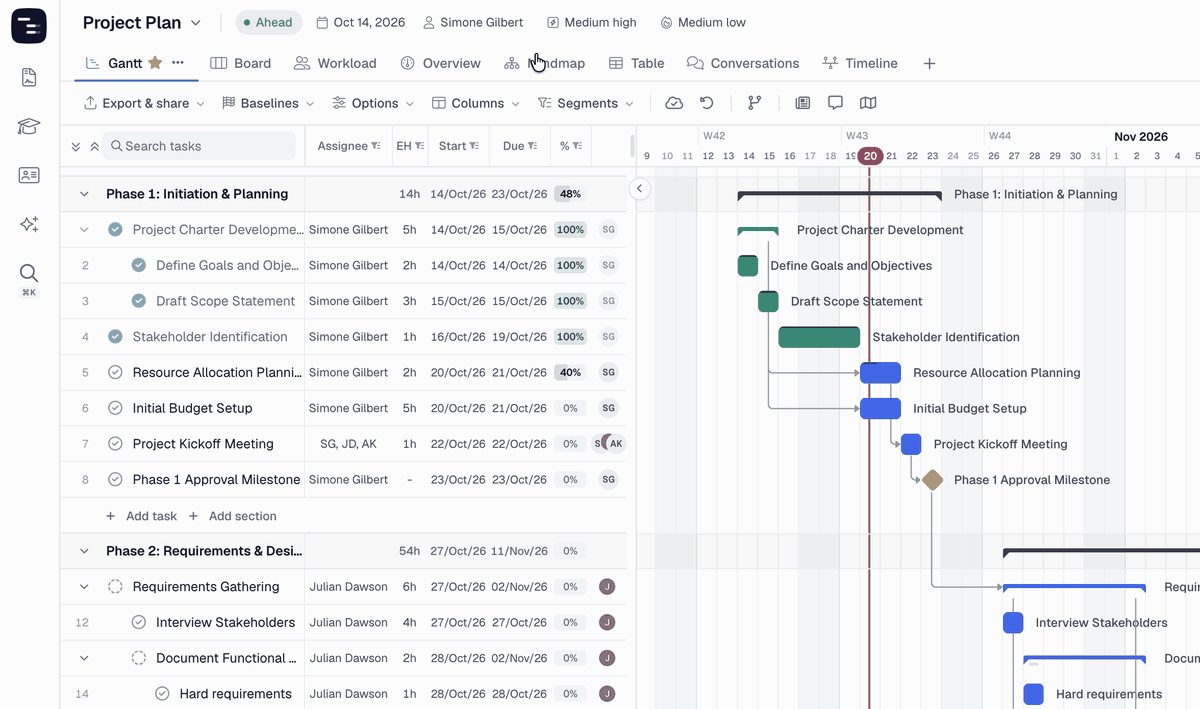This screenshot has height=709, width=1200.
Task: Open the Project Plan title dropdown
Action: click(x=195, y=23)
